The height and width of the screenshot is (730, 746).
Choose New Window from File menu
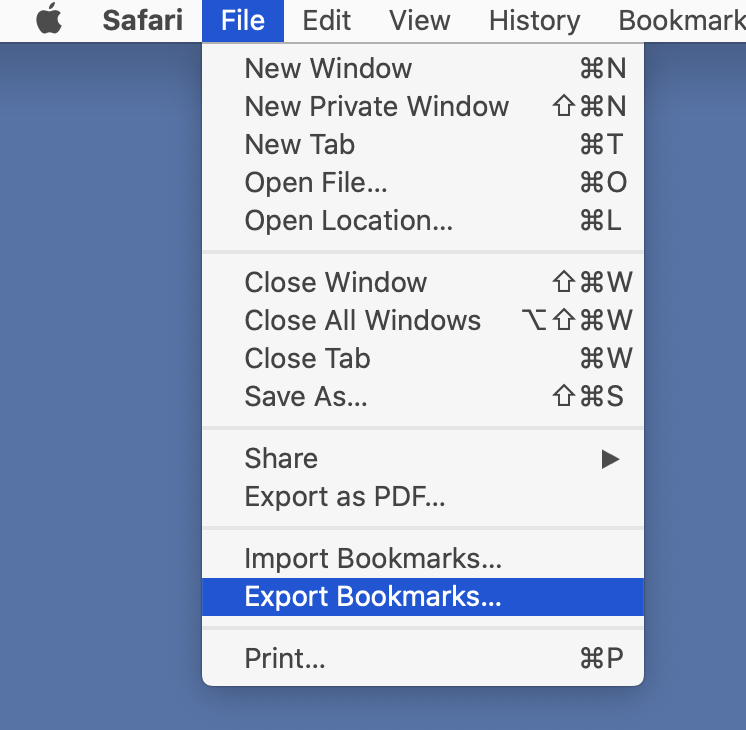tap(328, 68)
